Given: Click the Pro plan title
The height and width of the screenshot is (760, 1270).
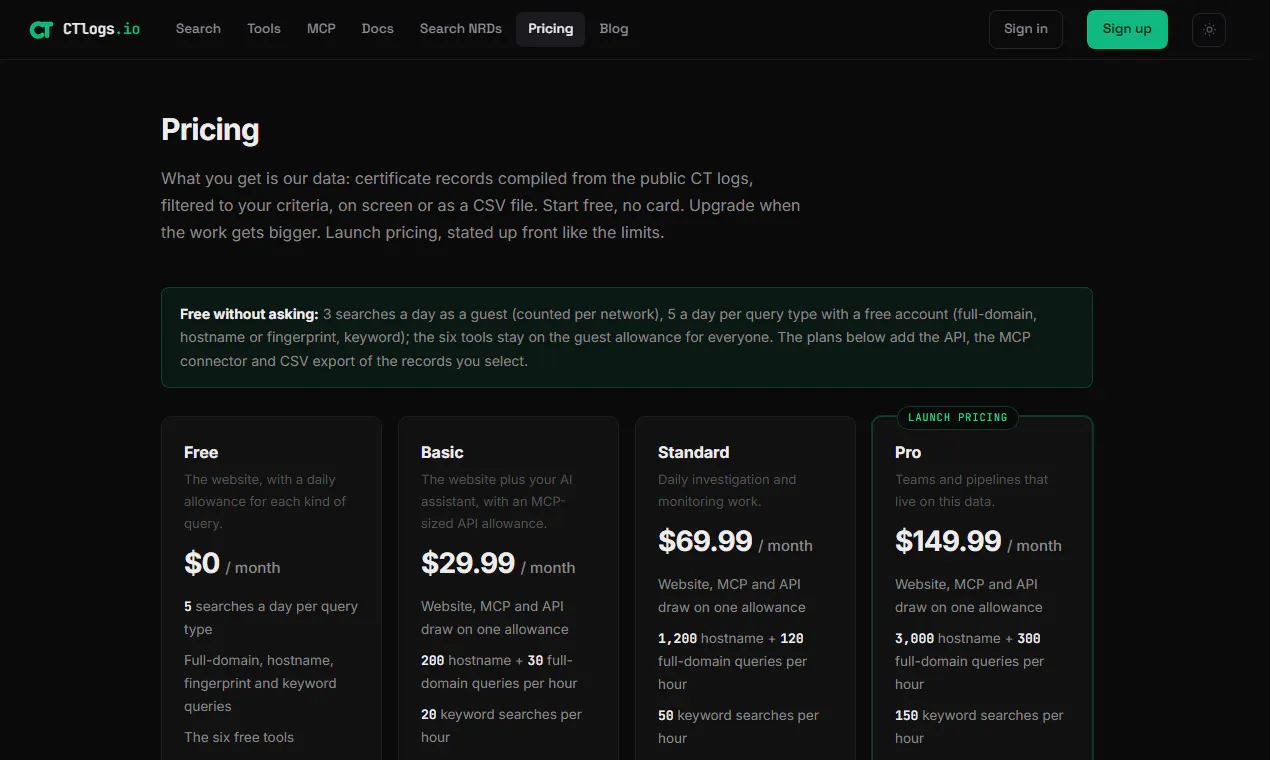Looking at the screenshot, I should click(x=908, y=452).
